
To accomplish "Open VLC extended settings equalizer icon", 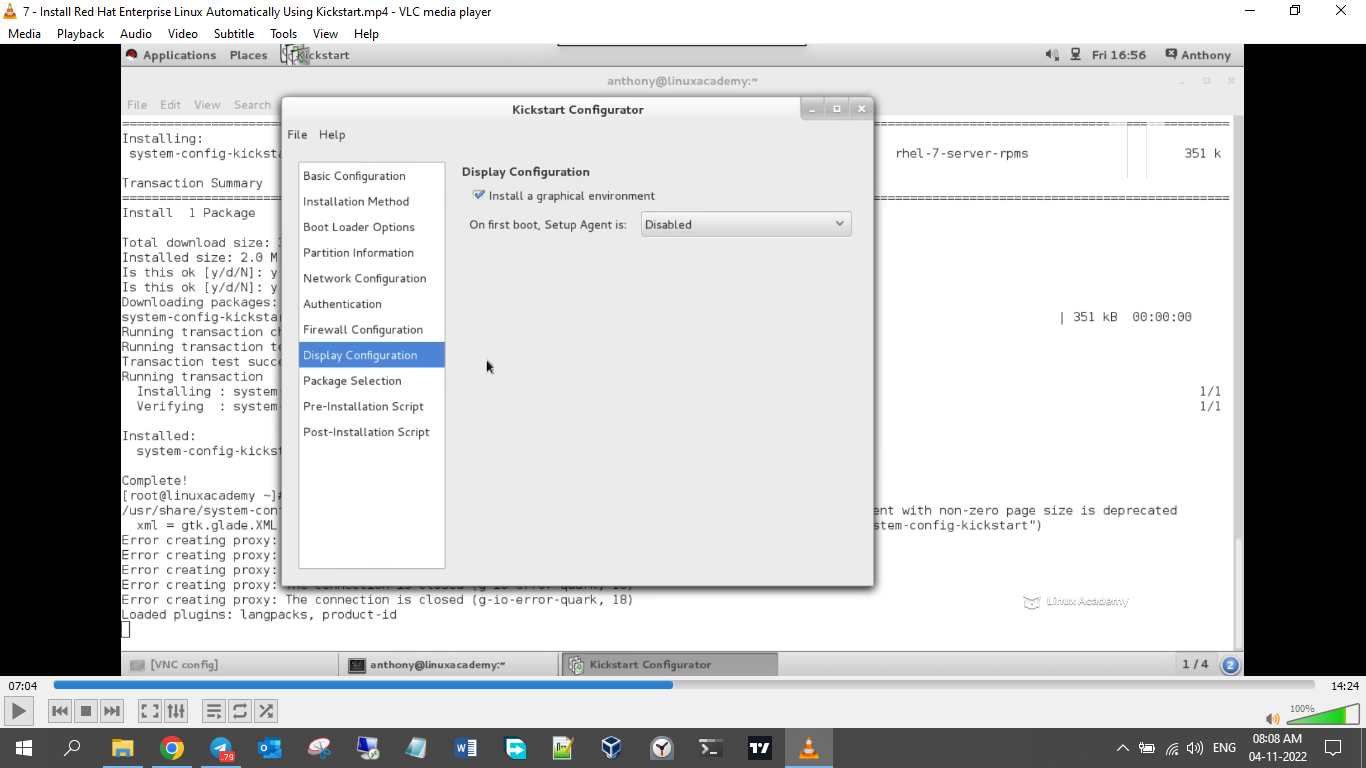I will coord(176,711).
